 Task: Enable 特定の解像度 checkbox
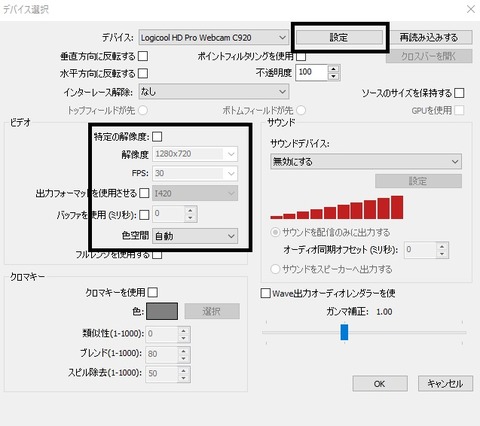tap(157, 137)
